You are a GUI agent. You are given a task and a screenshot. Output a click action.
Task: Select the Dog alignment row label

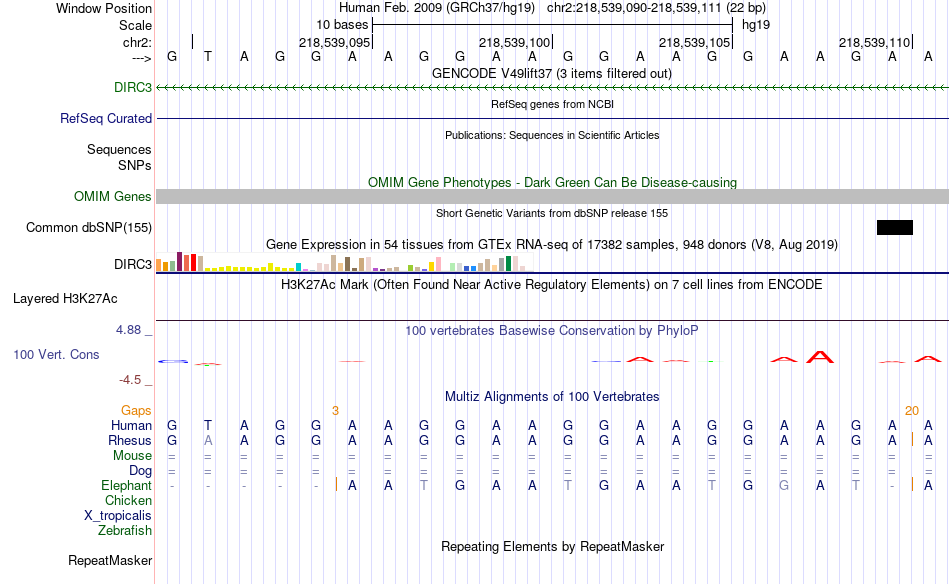[x=140, y=470]
